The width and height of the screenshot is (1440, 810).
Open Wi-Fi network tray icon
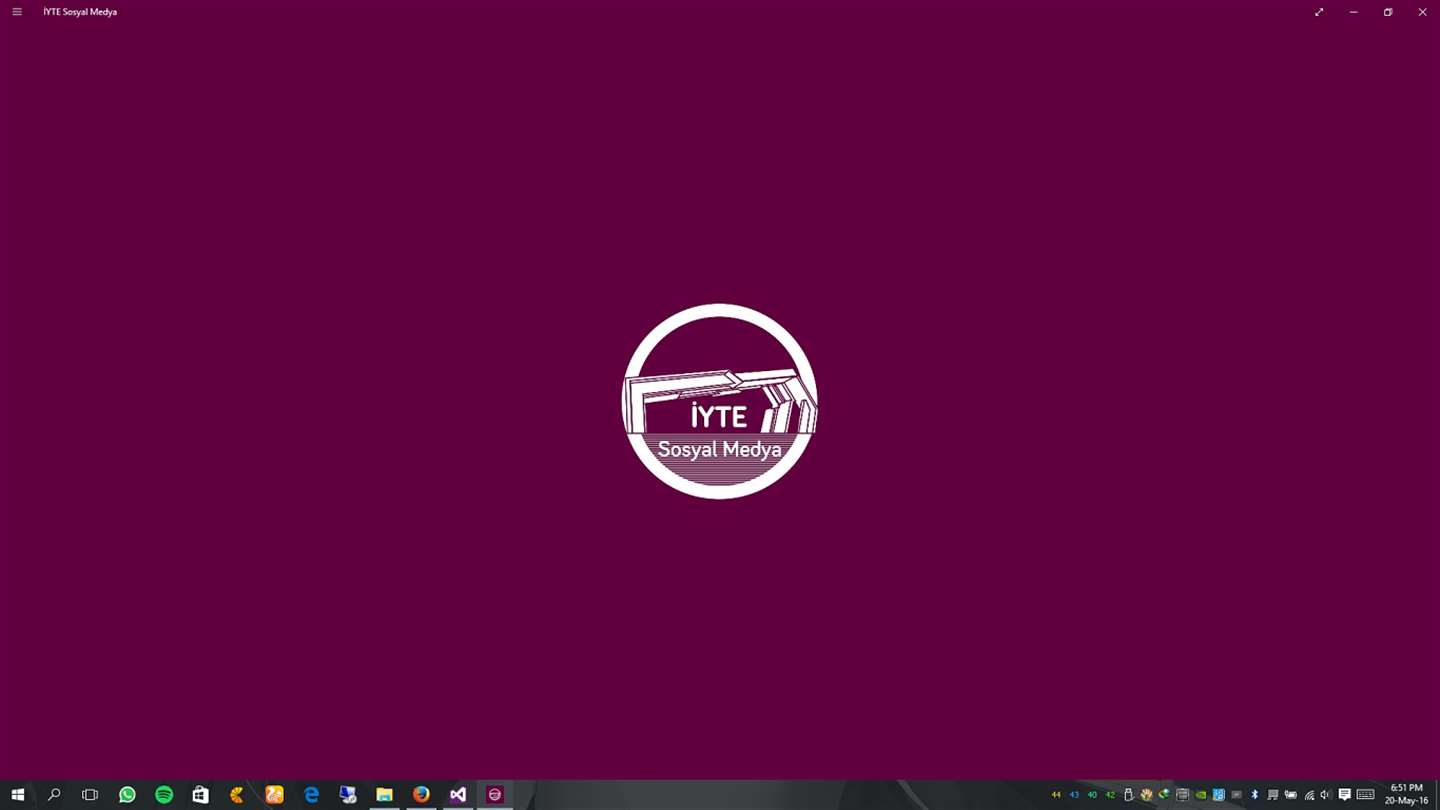pyautogui.click(x=1309, y=795)
